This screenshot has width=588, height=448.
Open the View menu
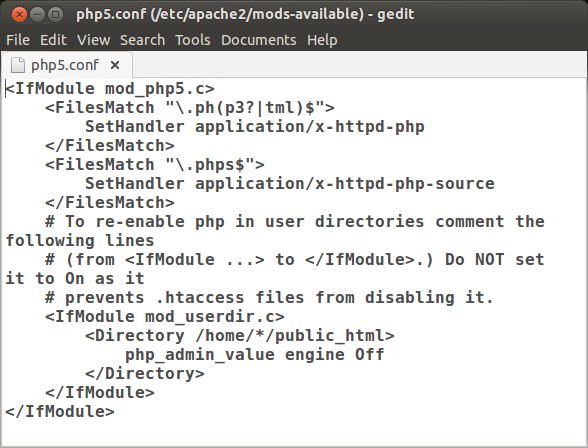pyautogui.click(x=93, y=40)
